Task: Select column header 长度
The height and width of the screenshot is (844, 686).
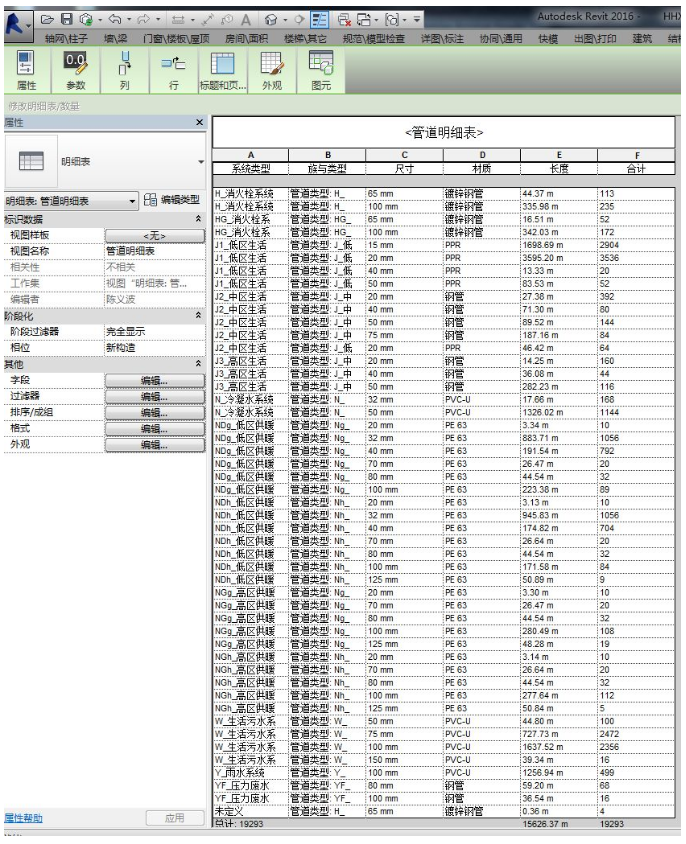Action: pyautogui.click(x=559, y=168)
